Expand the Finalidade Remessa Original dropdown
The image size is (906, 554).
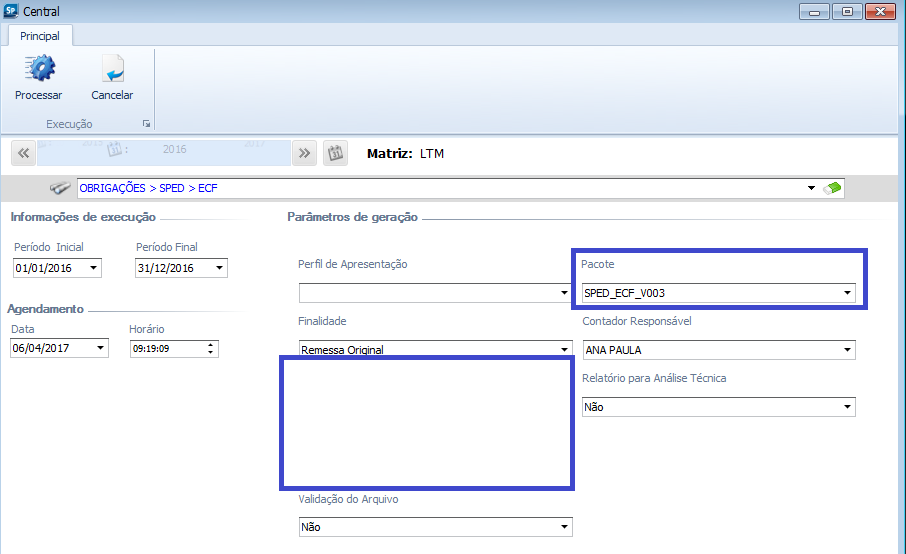click(x=564, y=350)
